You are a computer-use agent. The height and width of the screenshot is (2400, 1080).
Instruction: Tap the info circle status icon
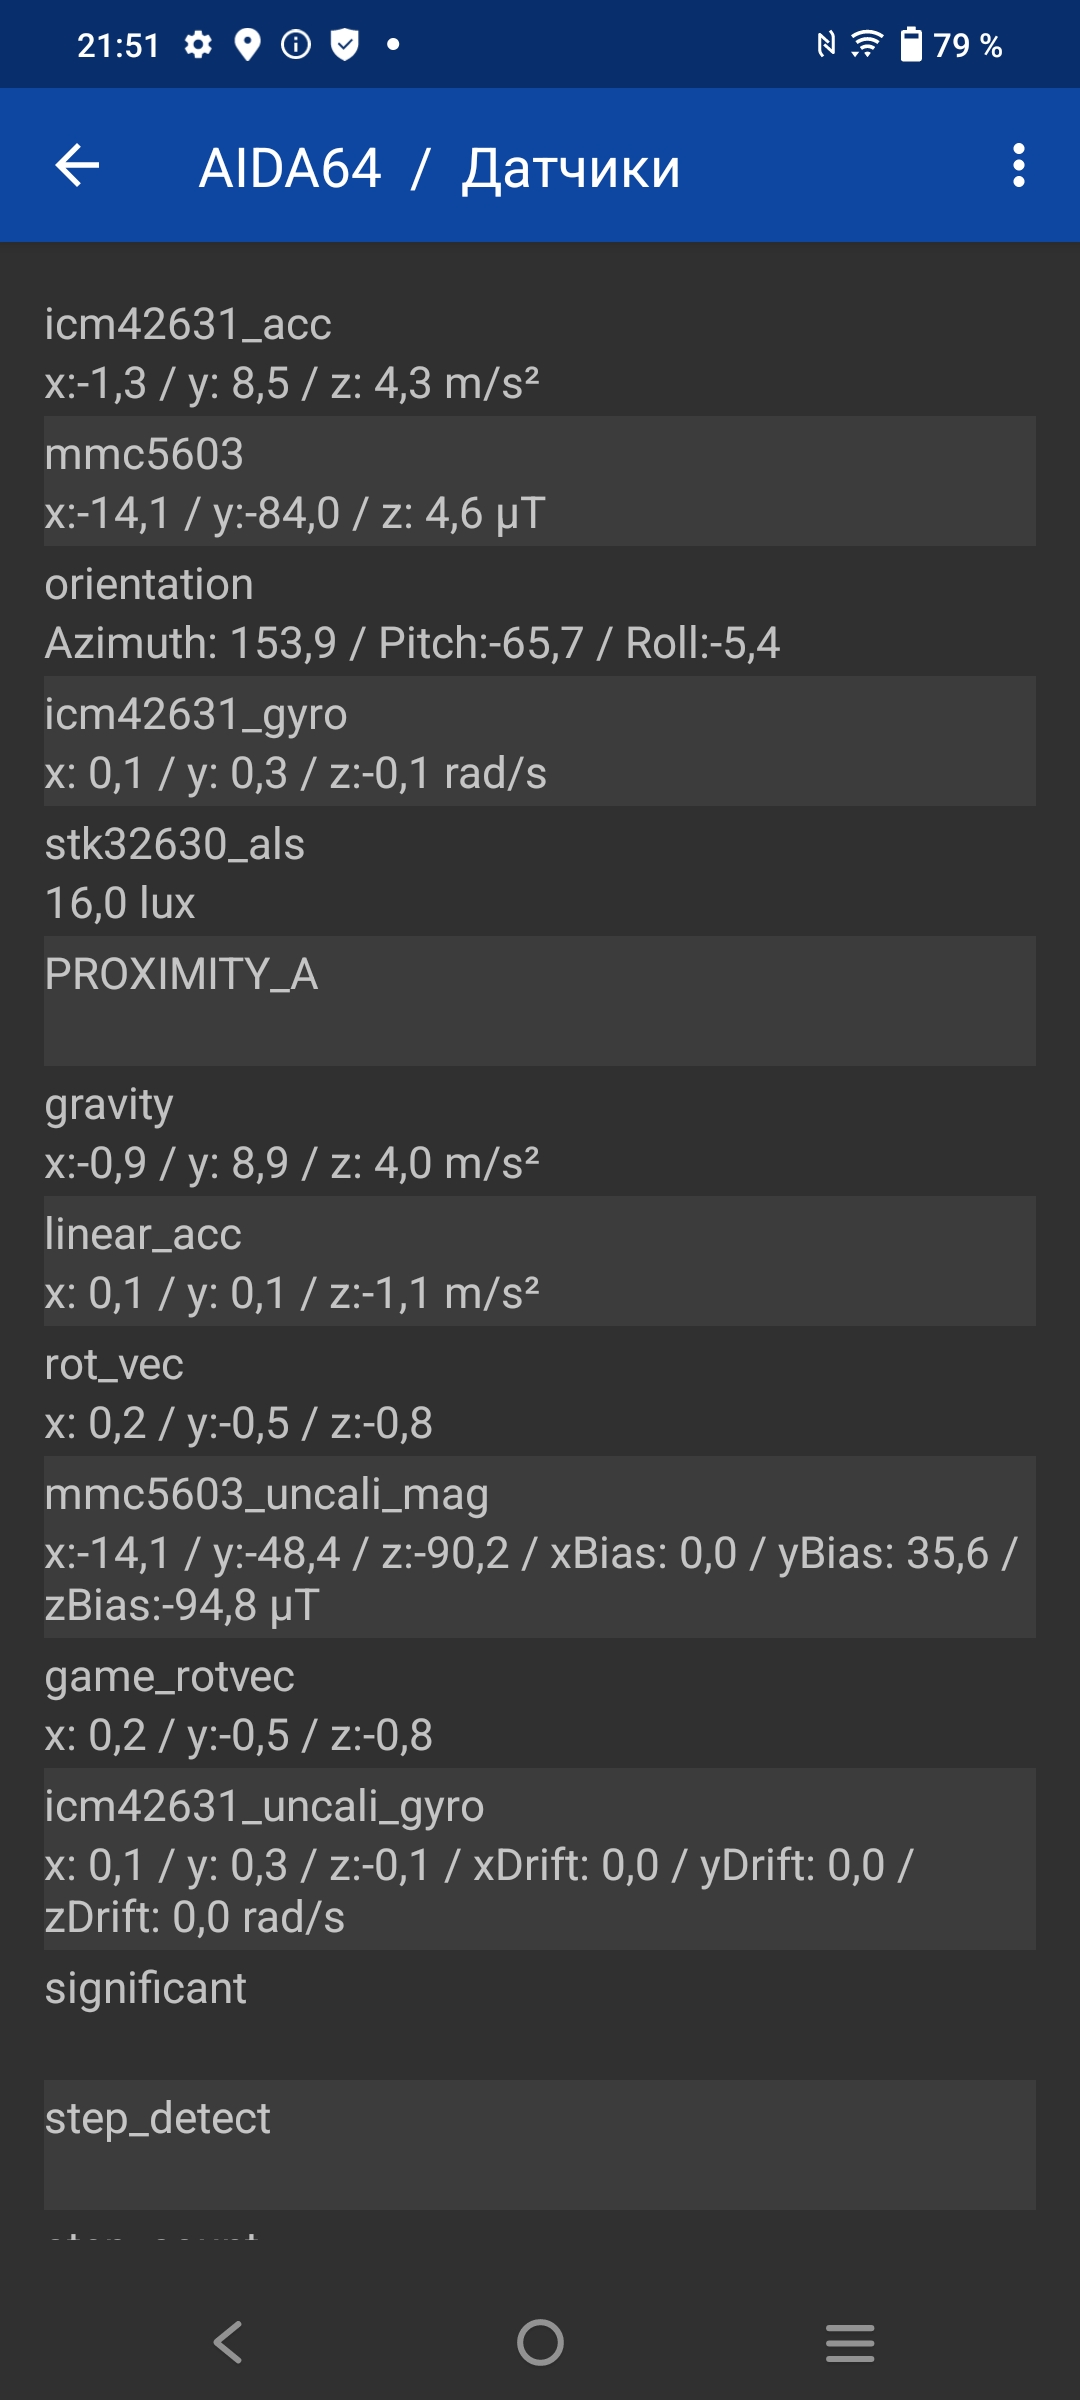[x=296, y=45]
